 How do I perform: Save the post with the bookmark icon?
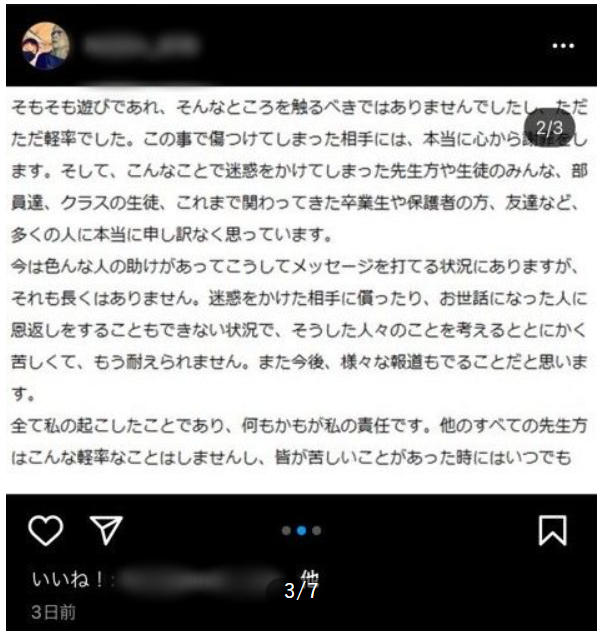click(x=553, y=530)
